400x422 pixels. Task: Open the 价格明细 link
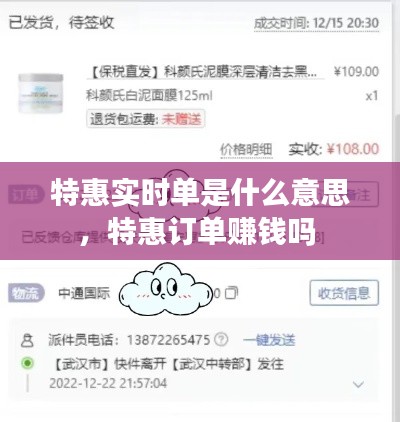click(x=246, y=150)
